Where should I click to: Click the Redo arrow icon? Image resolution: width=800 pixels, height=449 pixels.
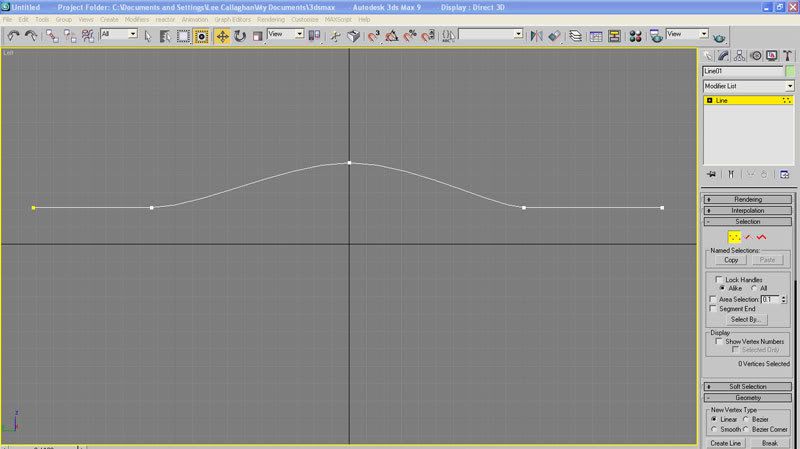31,36
